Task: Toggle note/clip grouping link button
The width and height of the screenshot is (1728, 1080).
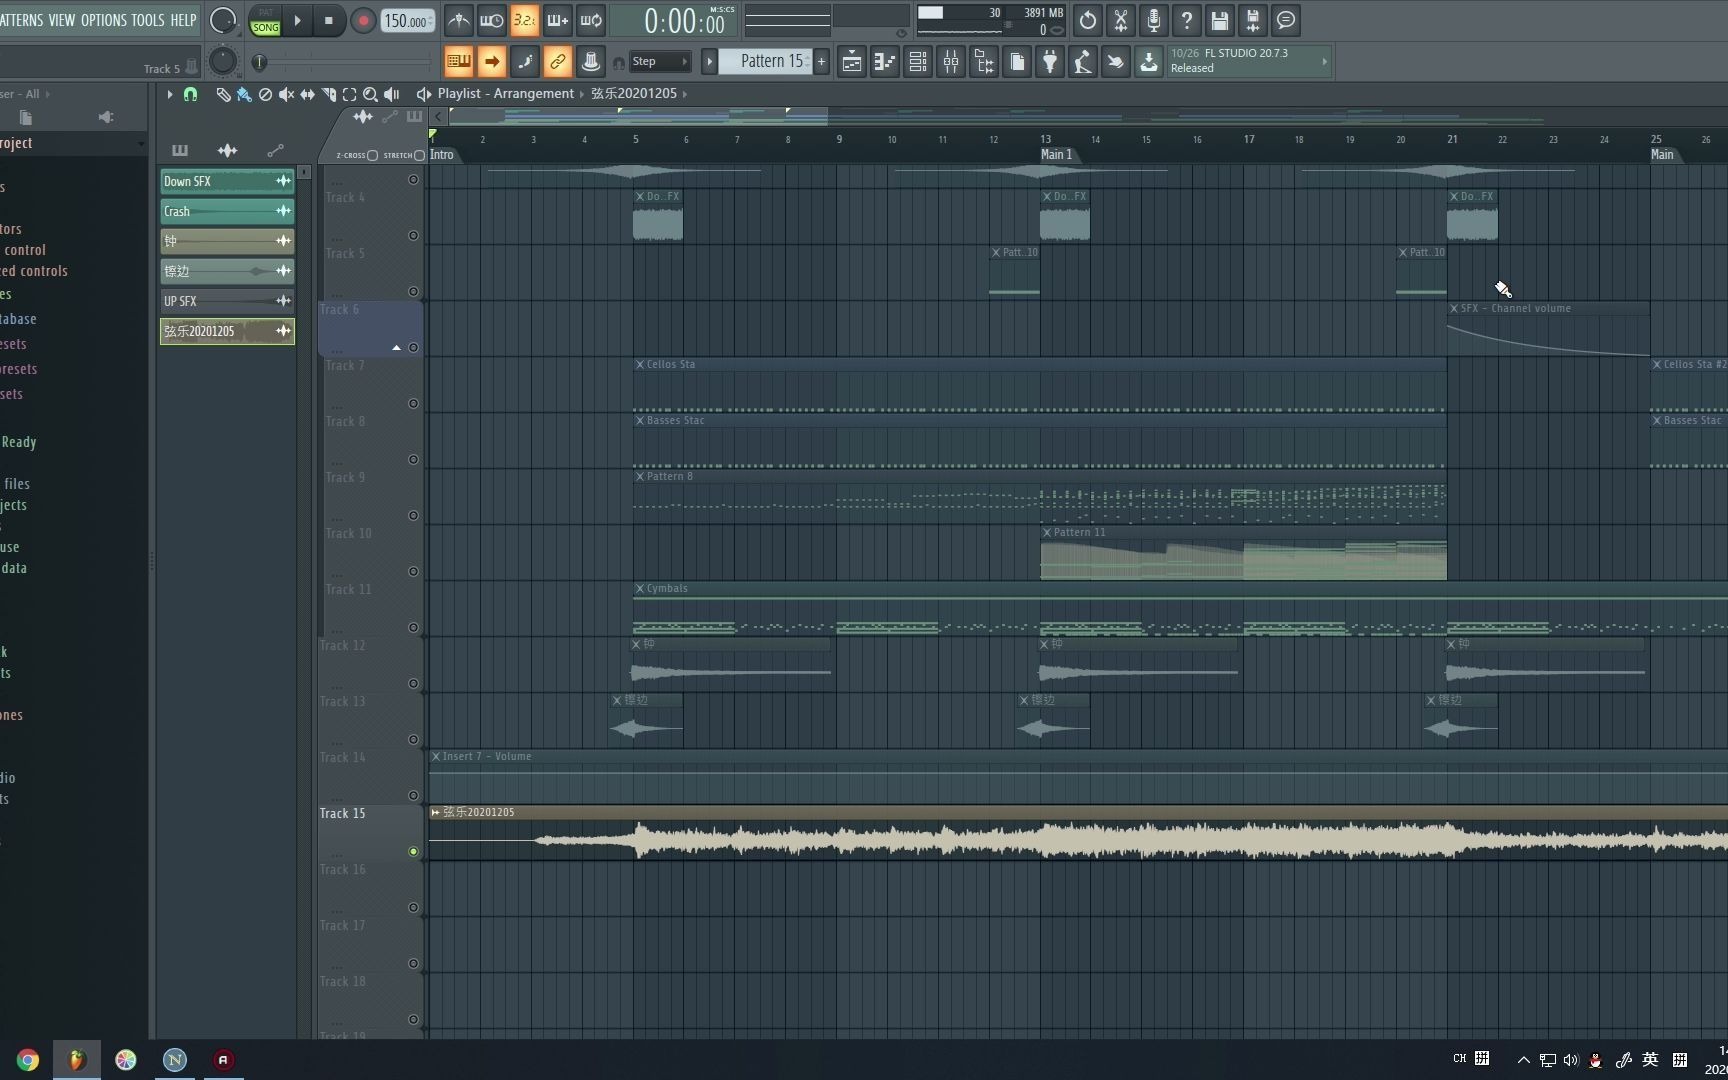Action: (x=557, y=61)
